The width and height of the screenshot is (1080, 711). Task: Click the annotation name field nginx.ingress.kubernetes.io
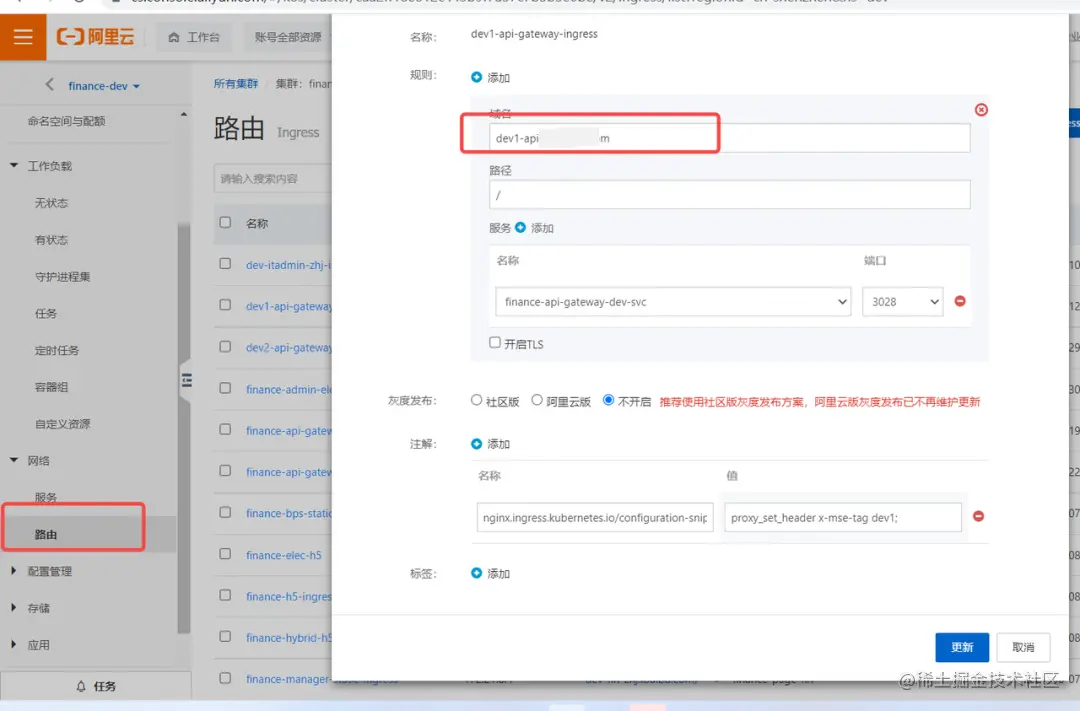point(594,517)
